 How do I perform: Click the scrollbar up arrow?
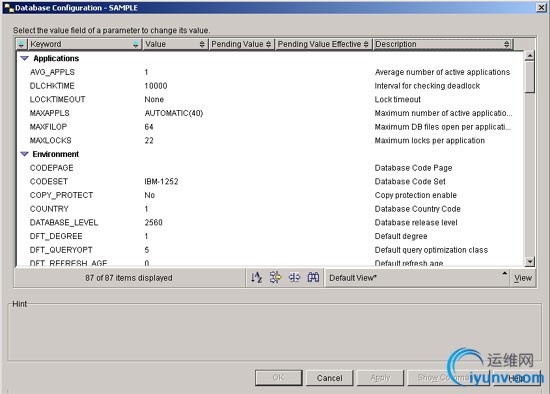tap(529, 56)
